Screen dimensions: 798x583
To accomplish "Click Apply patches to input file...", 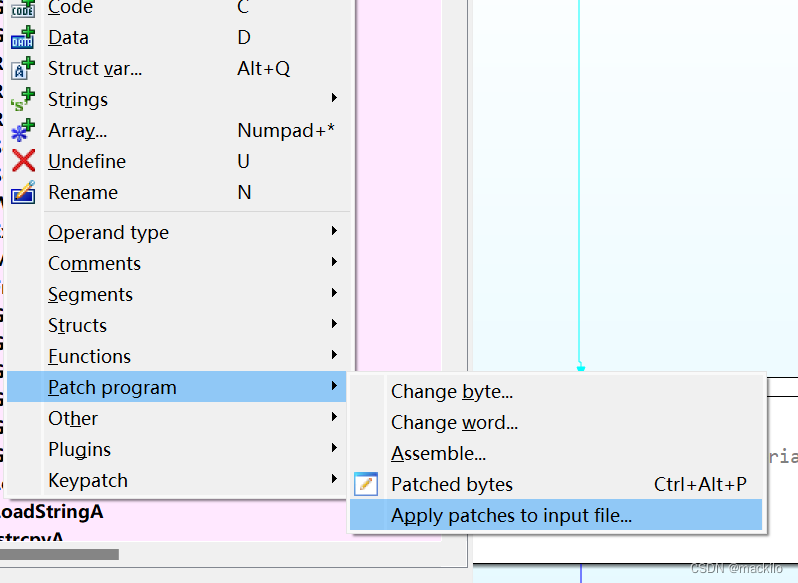I will [x=556, y=515].
